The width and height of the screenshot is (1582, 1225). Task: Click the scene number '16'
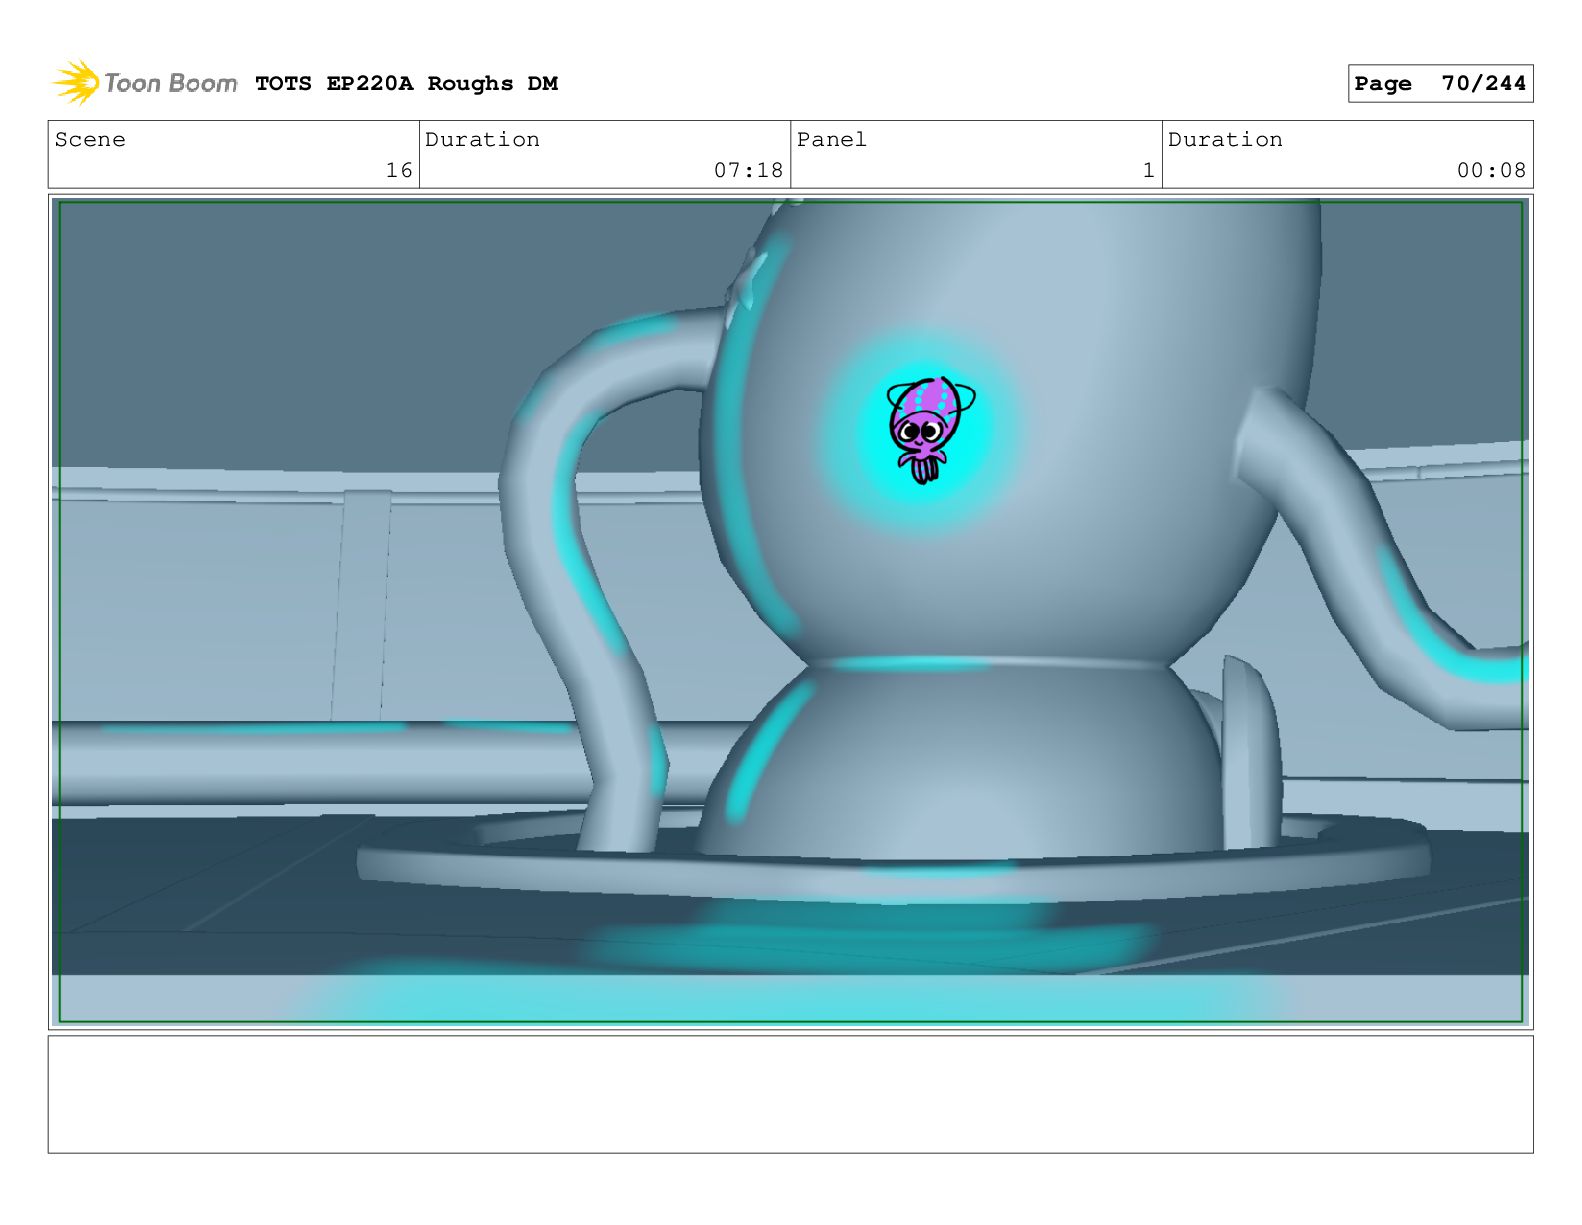(399, 171)
